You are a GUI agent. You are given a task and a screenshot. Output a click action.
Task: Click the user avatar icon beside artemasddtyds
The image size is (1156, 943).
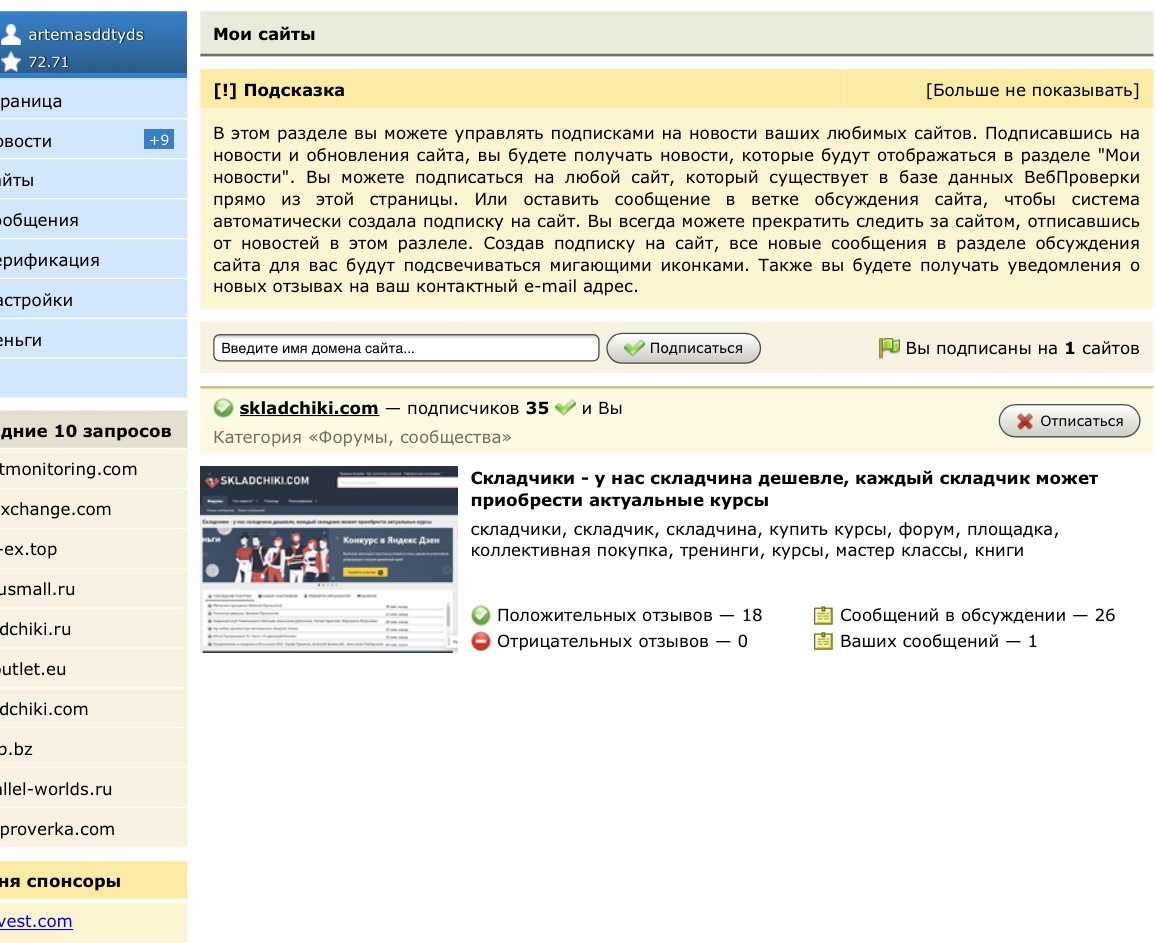(x=11, y=35)
